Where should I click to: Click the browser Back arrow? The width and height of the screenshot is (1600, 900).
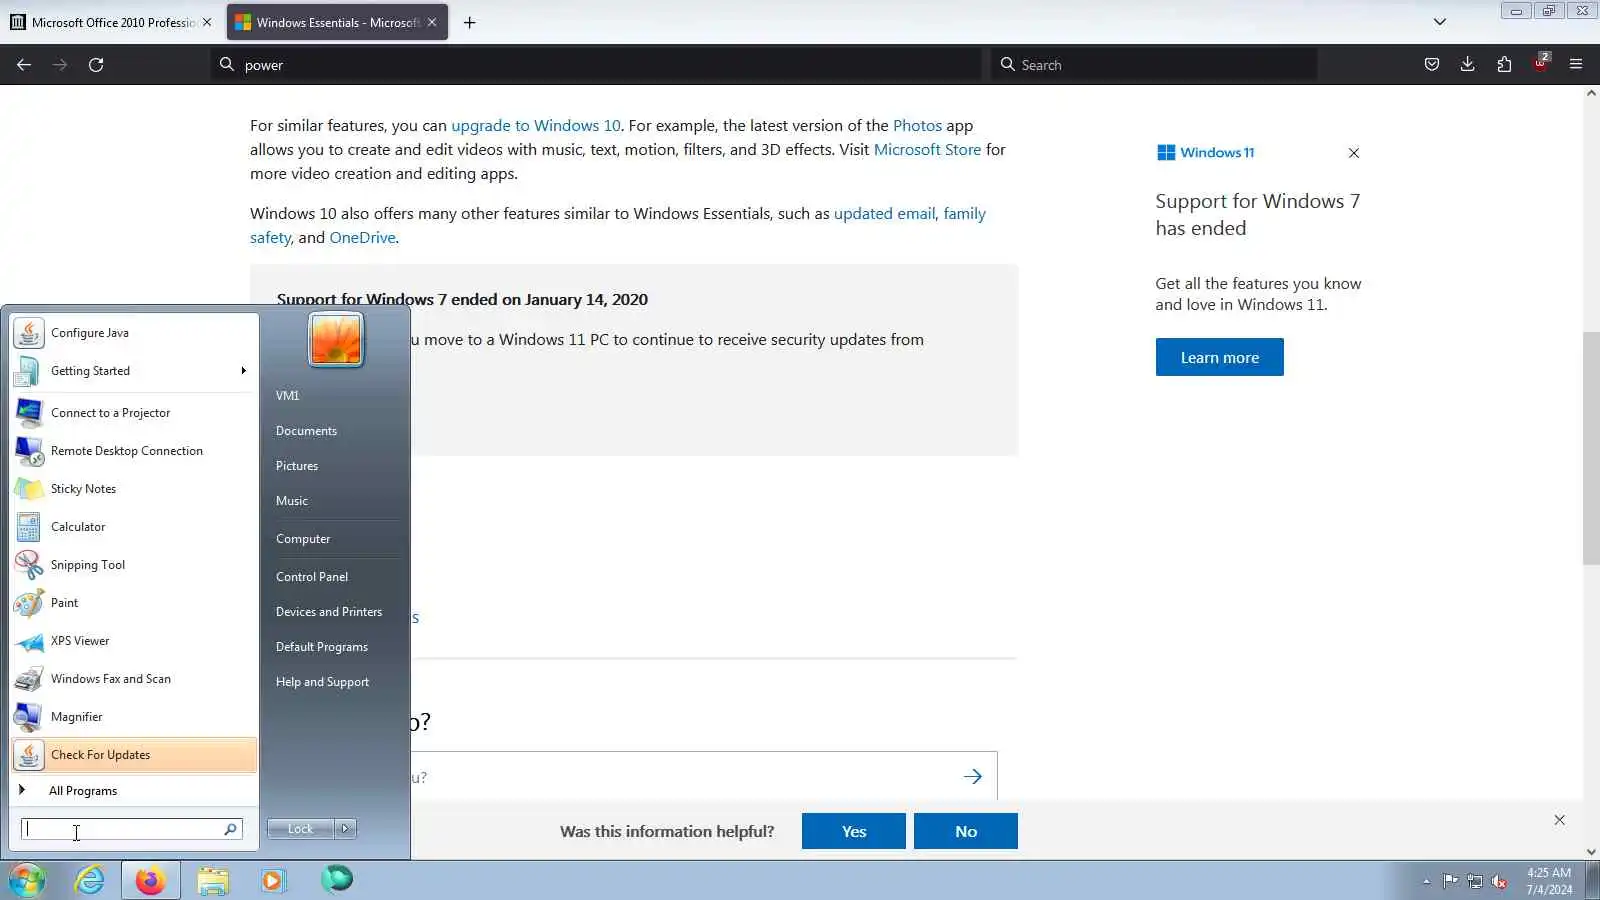point(24,65)
